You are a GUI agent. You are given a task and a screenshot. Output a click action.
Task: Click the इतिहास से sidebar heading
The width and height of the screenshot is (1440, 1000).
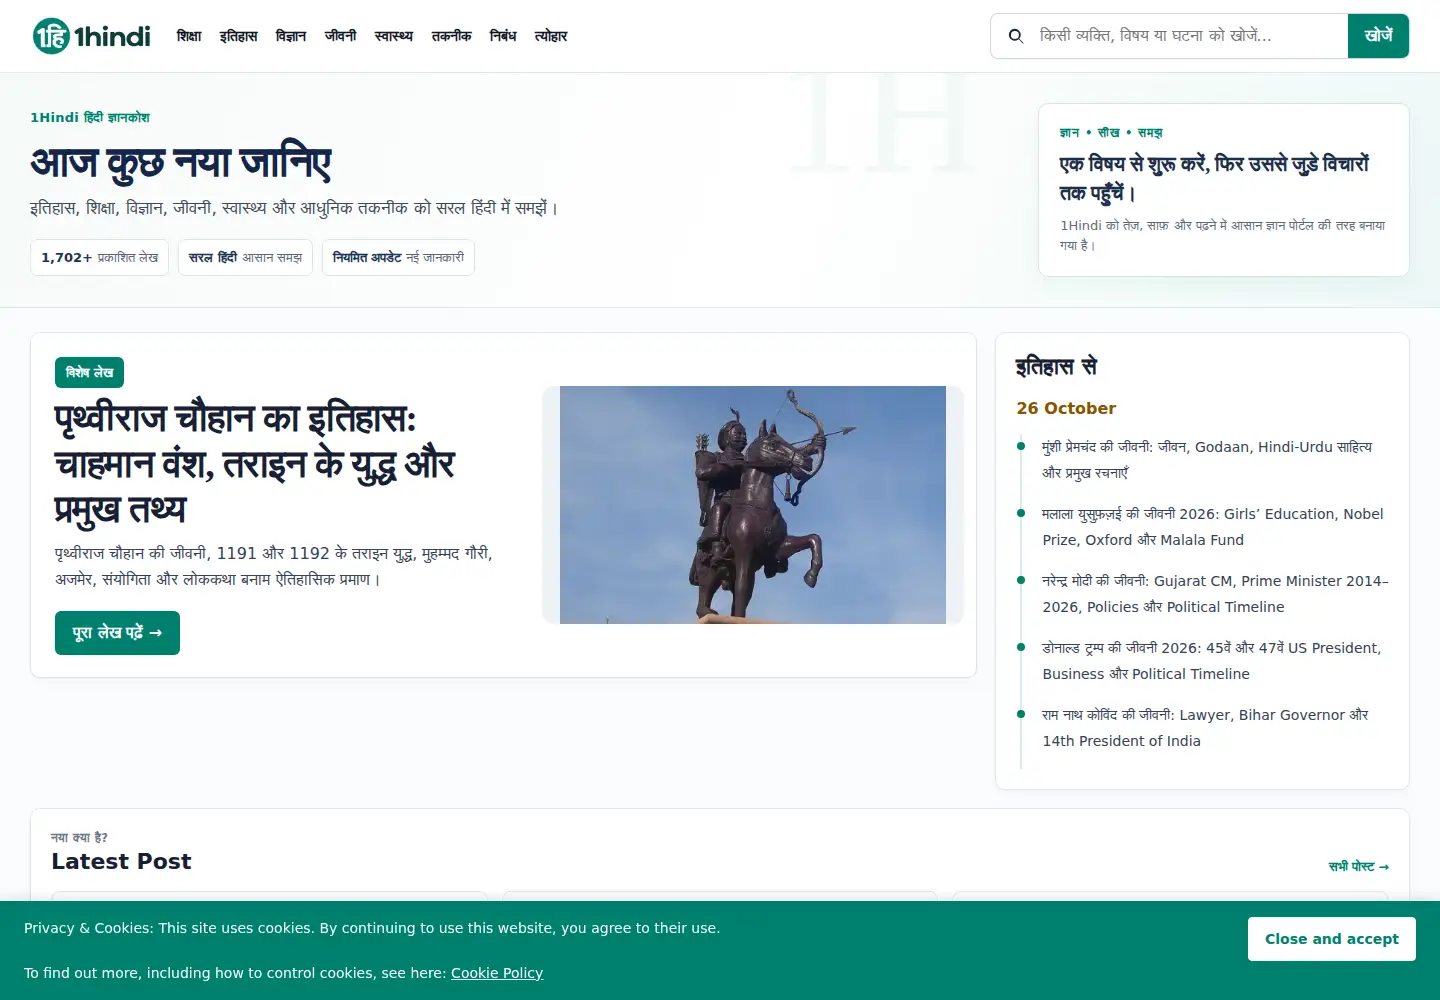point(1057,367)
